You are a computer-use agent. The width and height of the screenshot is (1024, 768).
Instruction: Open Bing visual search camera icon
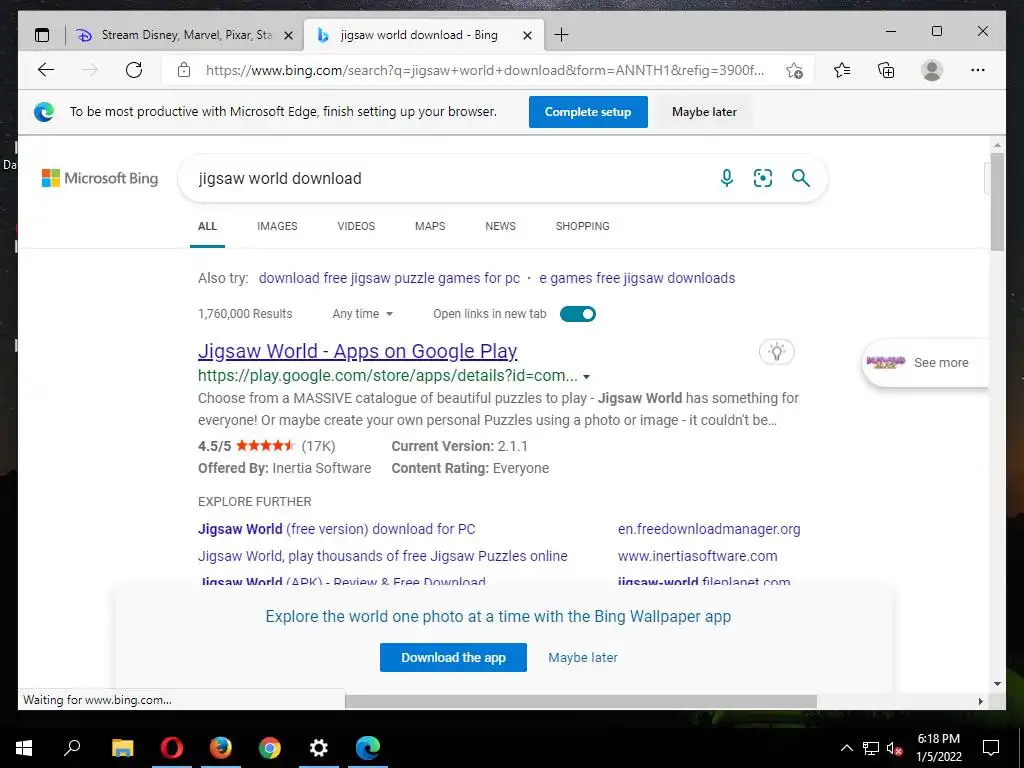763,178
